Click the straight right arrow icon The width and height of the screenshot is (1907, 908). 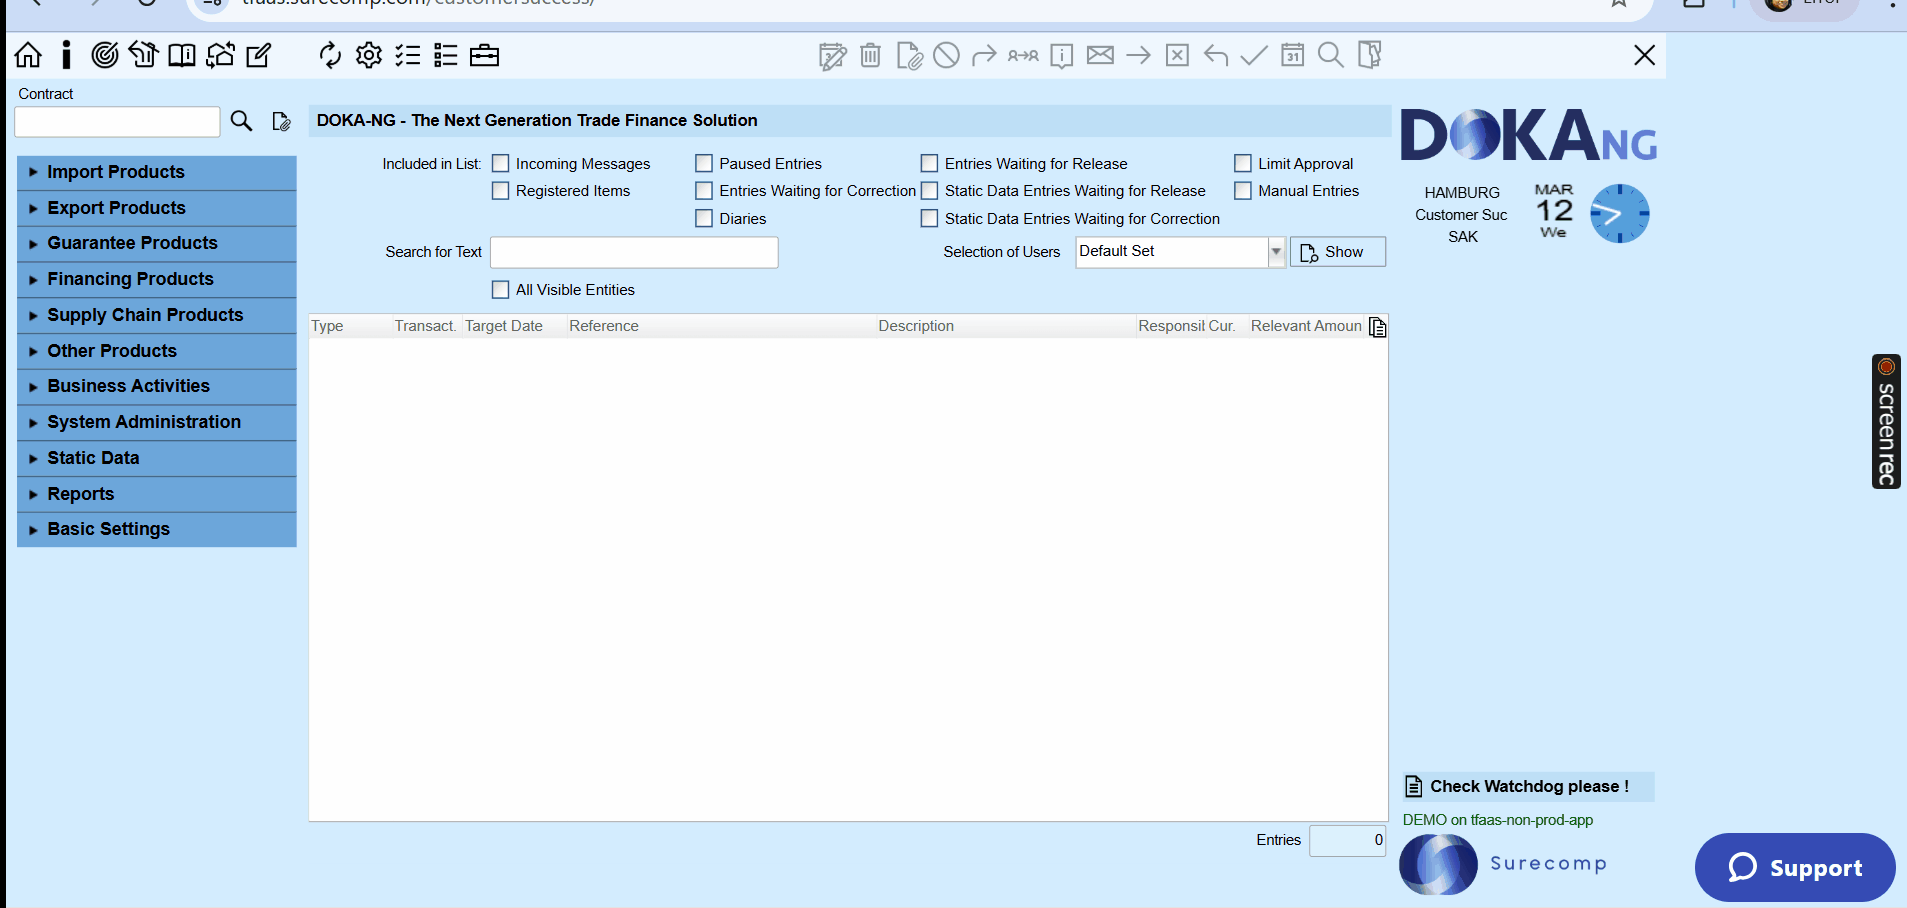[1138, 55]
